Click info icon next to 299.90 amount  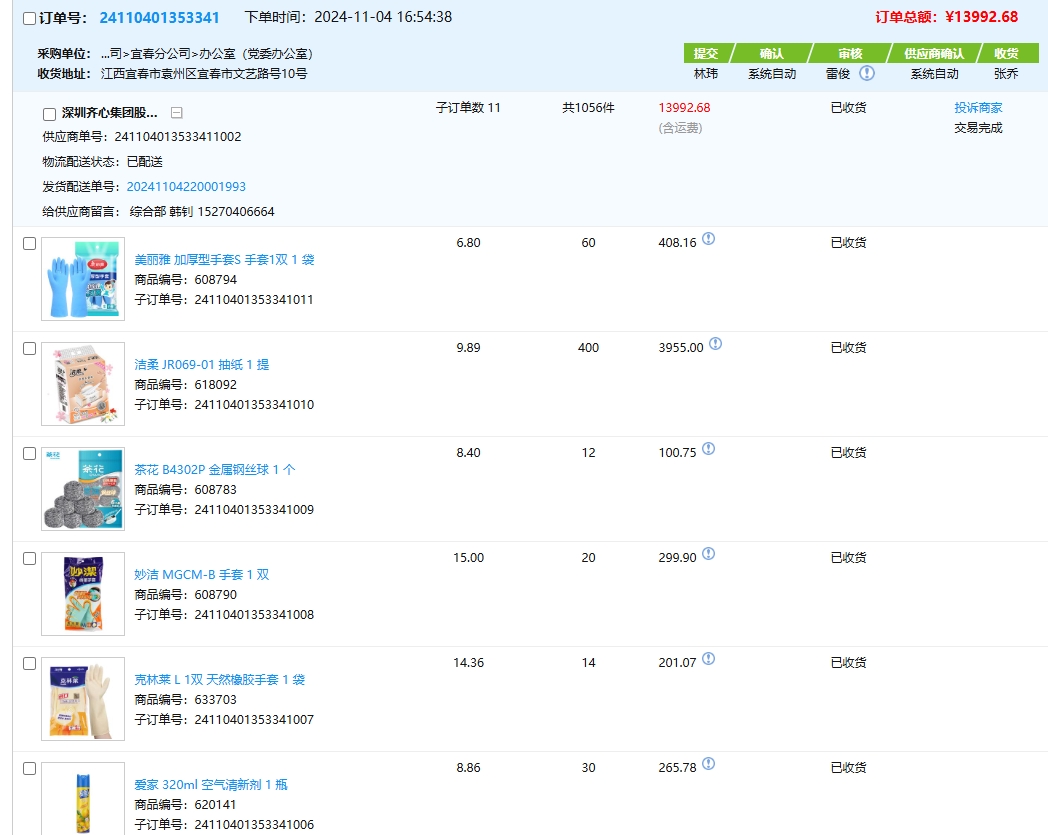coord(708,554)
